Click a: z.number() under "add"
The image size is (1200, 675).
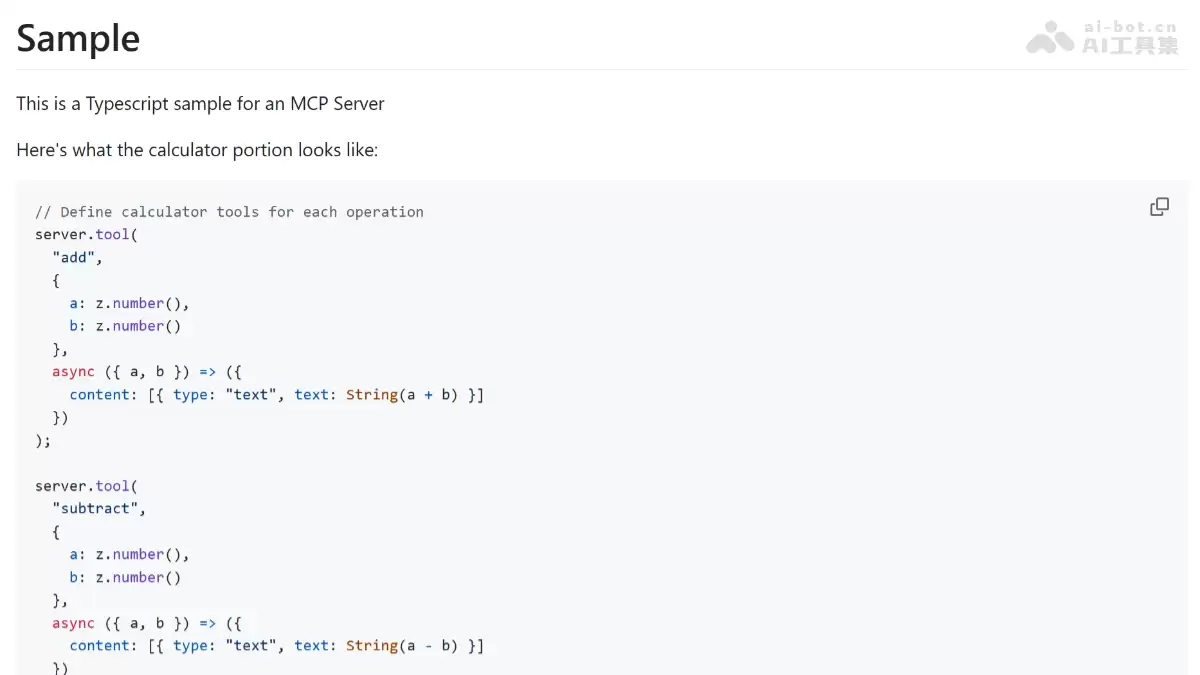click(x=129, y=303)
